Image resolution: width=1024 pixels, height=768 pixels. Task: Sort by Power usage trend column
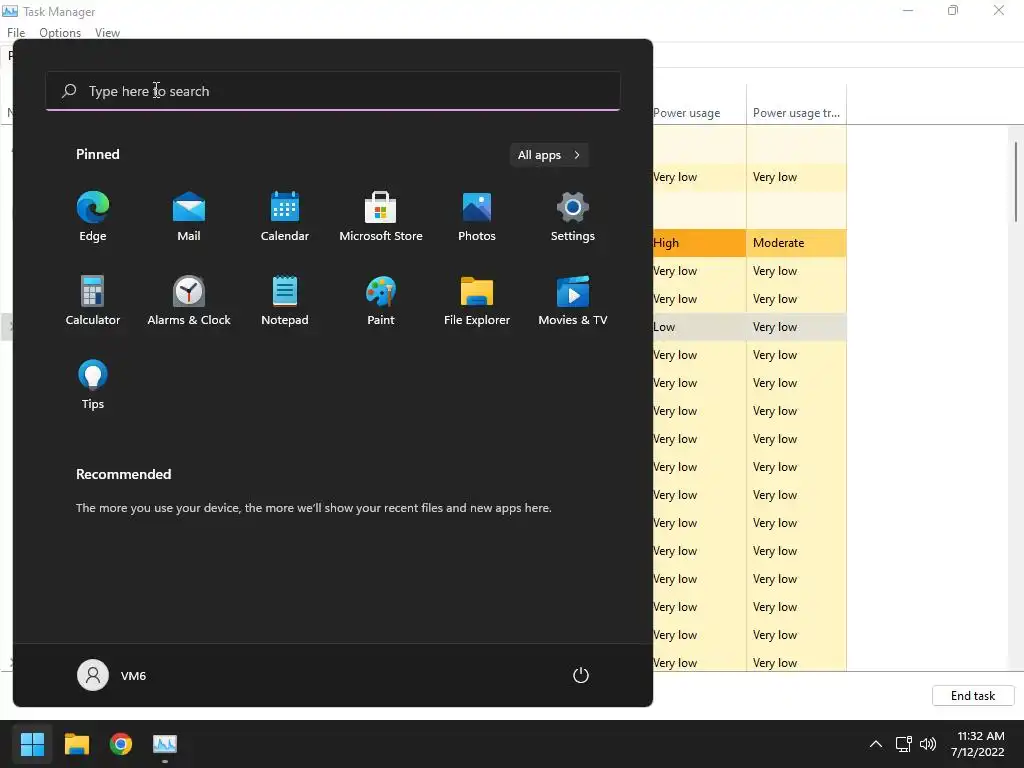(x=796, y=112)
